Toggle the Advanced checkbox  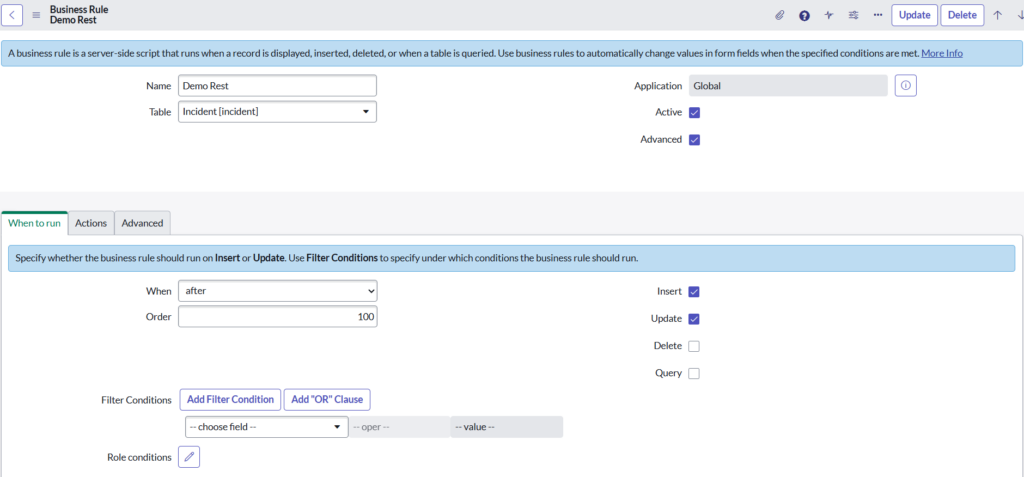click(695, 140)
